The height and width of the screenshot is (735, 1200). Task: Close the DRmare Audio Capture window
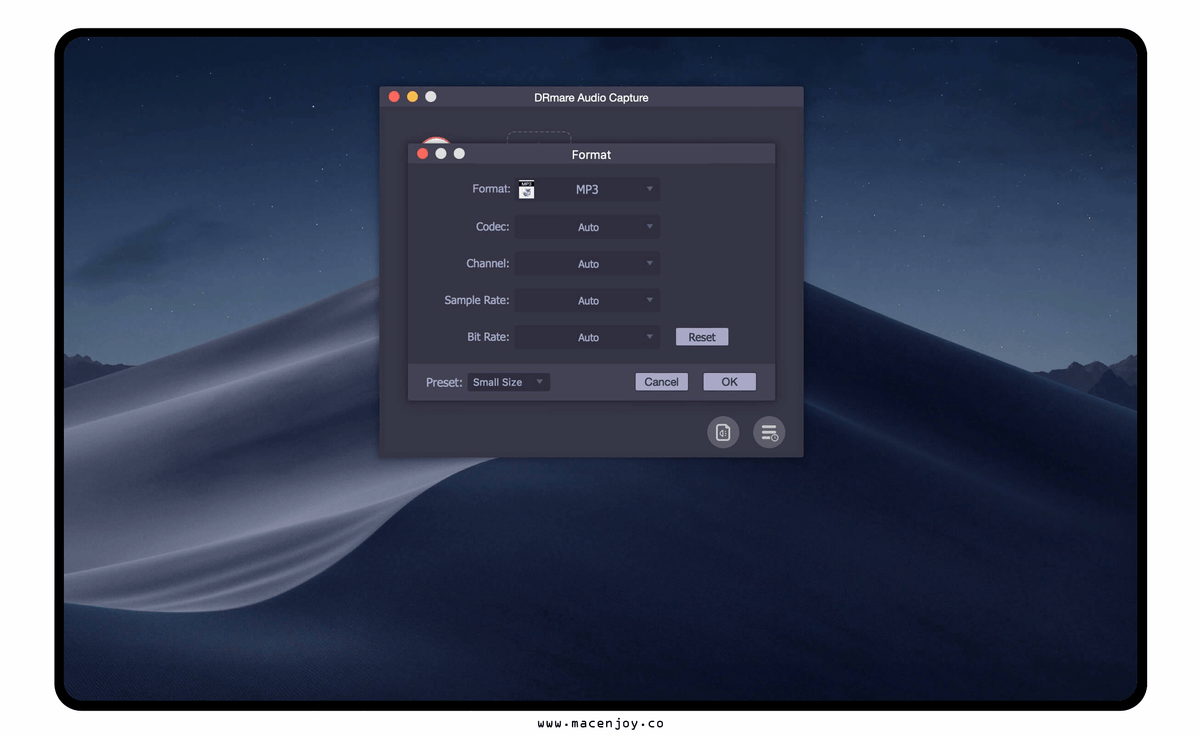(x=394, y=97)
